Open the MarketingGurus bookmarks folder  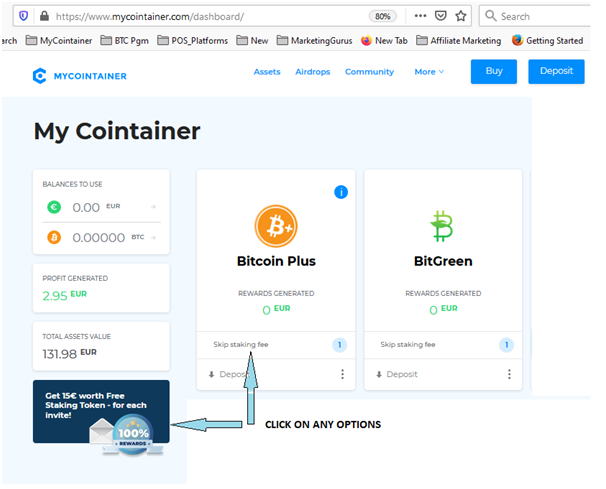point(315,40)
